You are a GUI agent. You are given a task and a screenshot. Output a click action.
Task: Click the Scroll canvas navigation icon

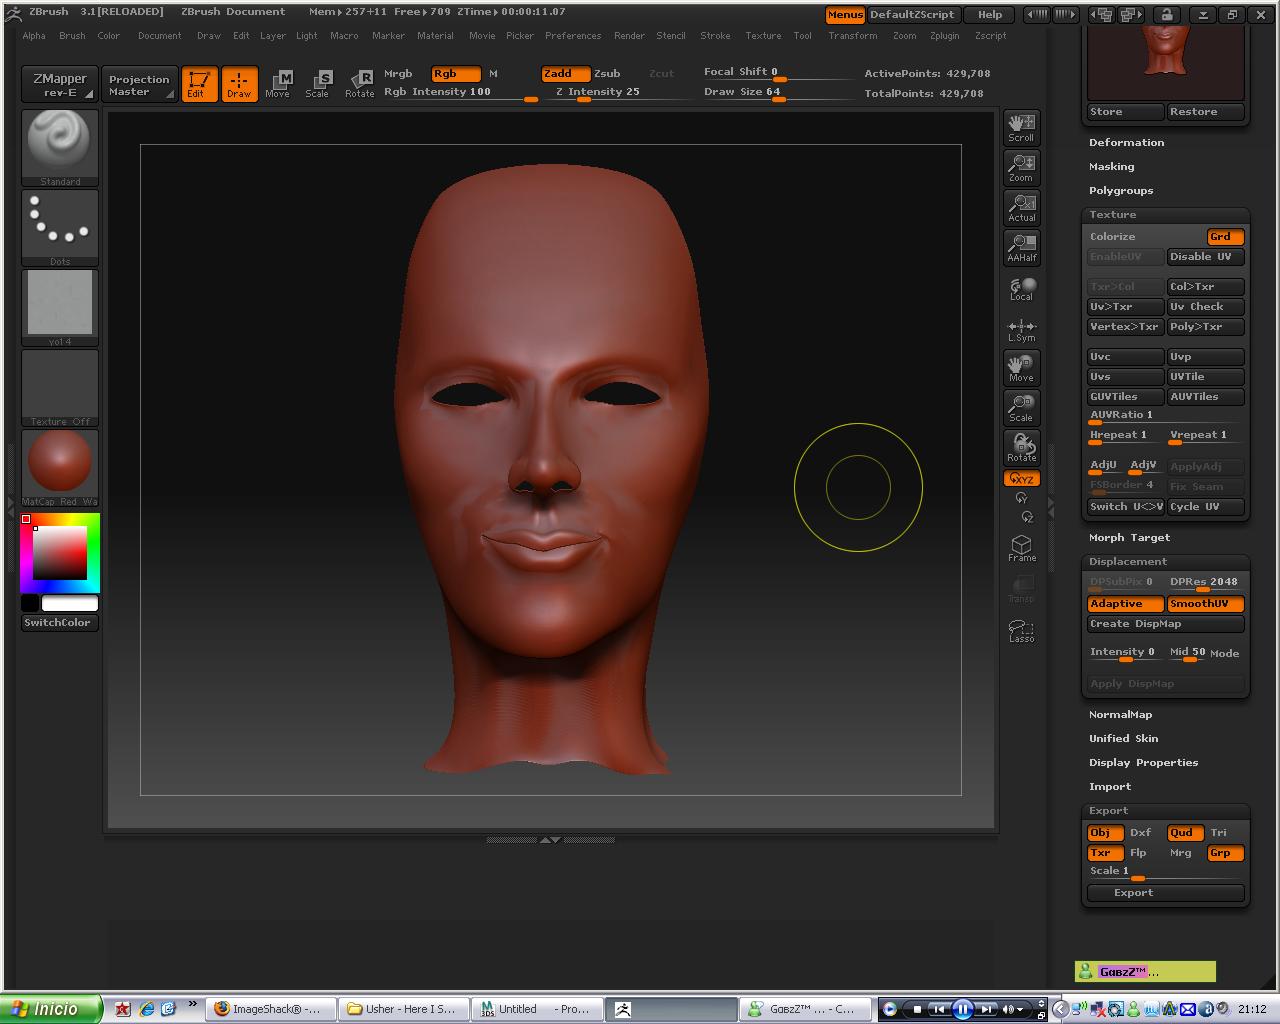(1021, 127)
